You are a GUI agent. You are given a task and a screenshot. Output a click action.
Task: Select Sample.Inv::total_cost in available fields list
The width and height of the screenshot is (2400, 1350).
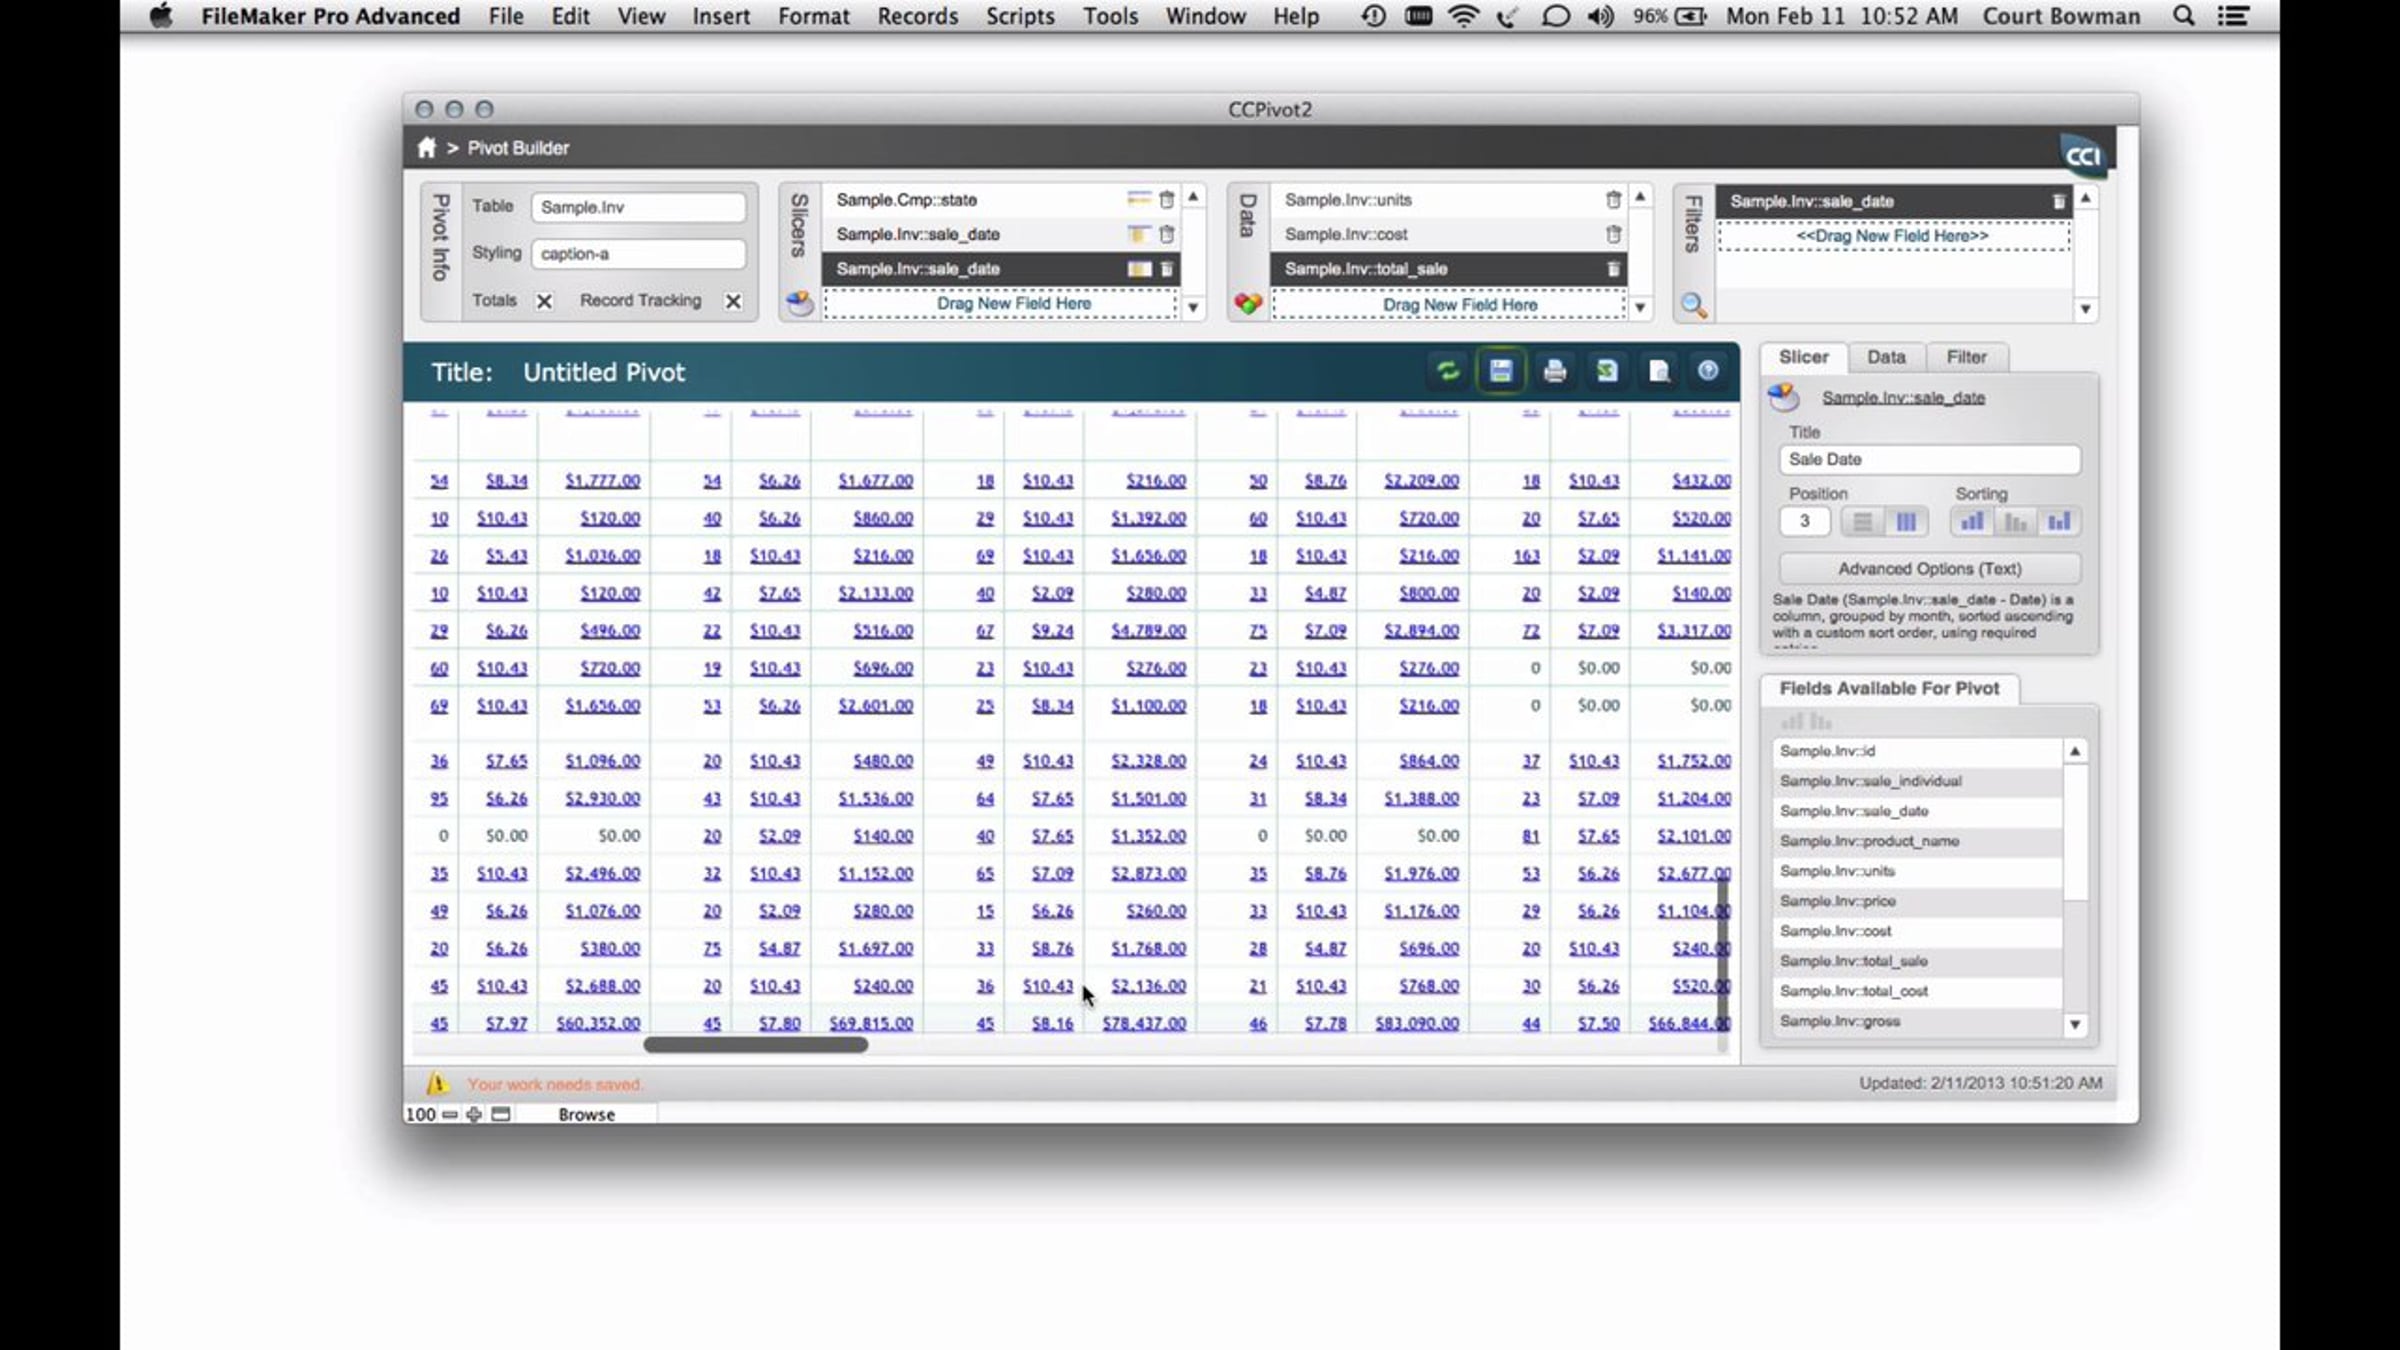[x=1917, y=991]
